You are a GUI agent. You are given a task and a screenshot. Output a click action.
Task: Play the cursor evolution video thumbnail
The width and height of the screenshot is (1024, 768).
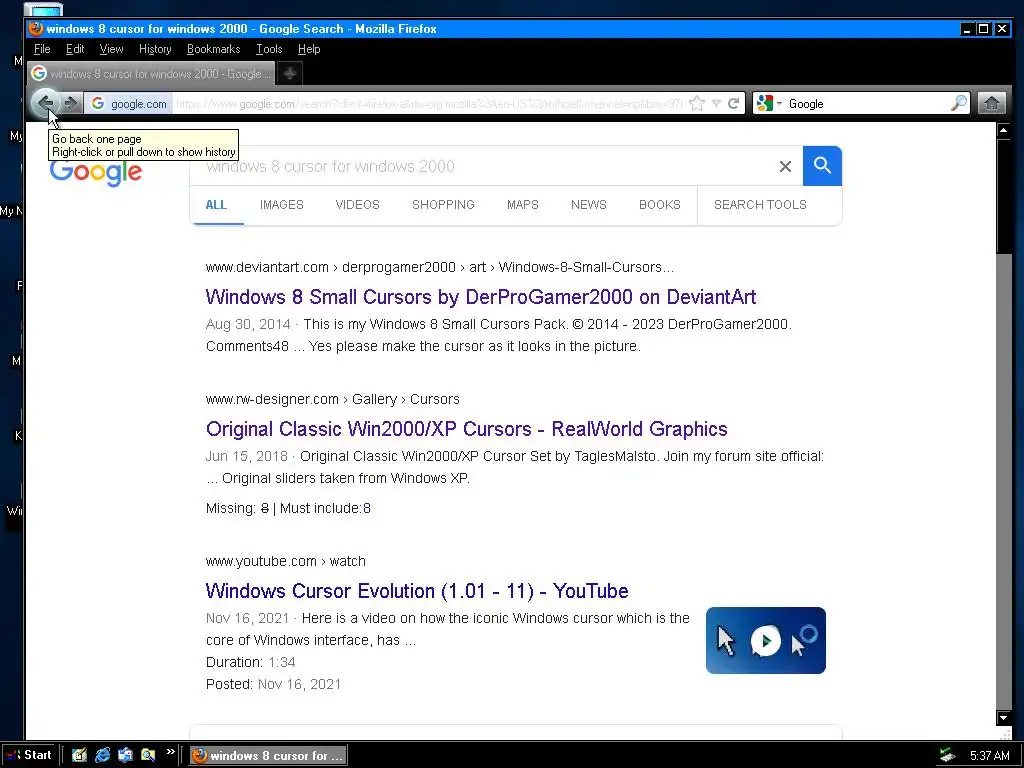[x=765, y=641]
